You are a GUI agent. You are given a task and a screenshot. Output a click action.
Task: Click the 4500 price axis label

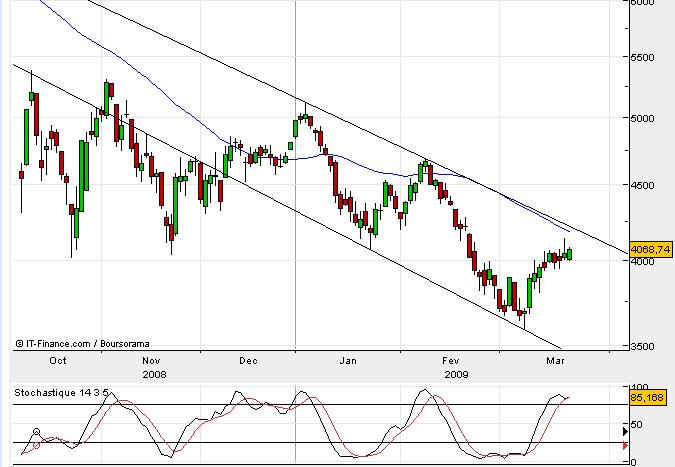point(642,186)
